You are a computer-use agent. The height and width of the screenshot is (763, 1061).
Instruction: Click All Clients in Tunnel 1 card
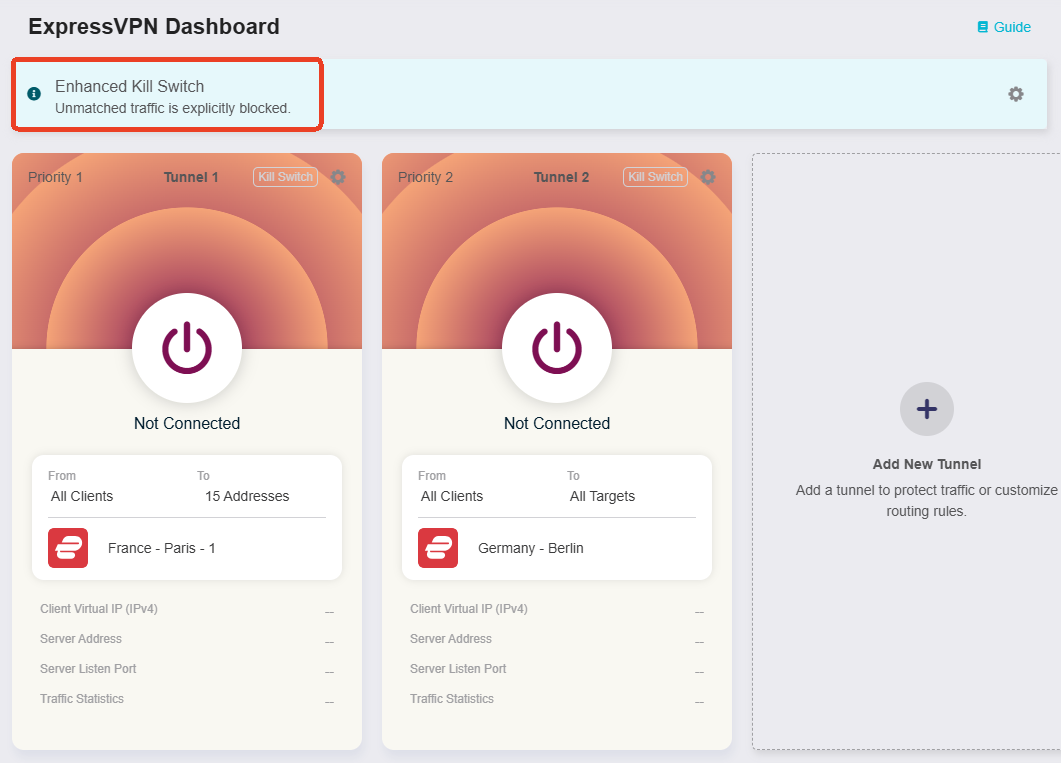[82, 496]
